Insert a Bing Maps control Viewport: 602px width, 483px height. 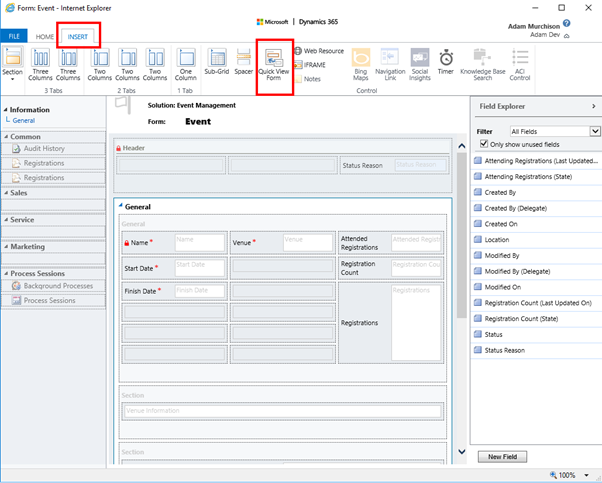[x=362, y=64]
